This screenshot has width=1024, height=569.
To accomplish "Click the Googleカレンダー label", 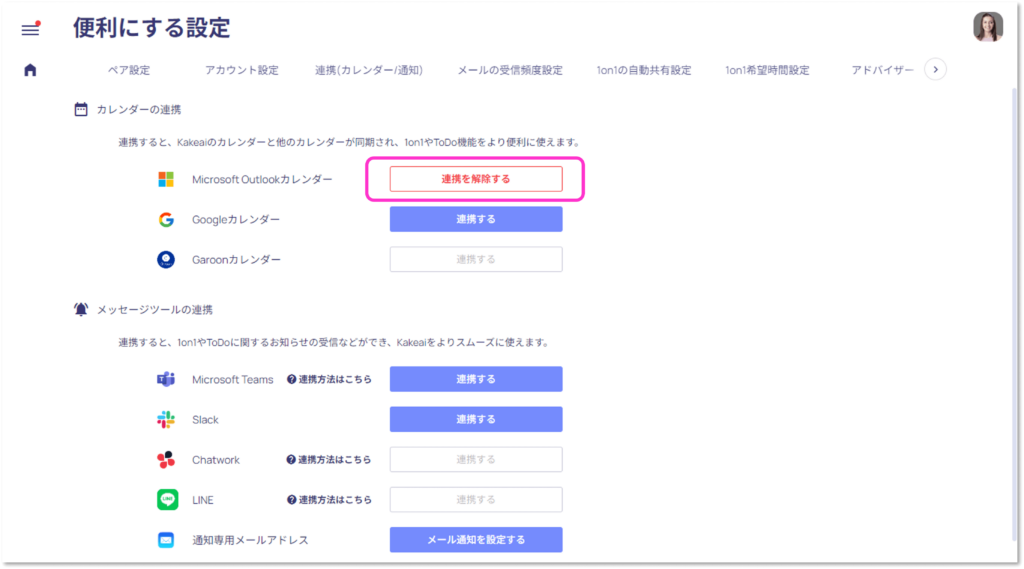I will point(236,219).
